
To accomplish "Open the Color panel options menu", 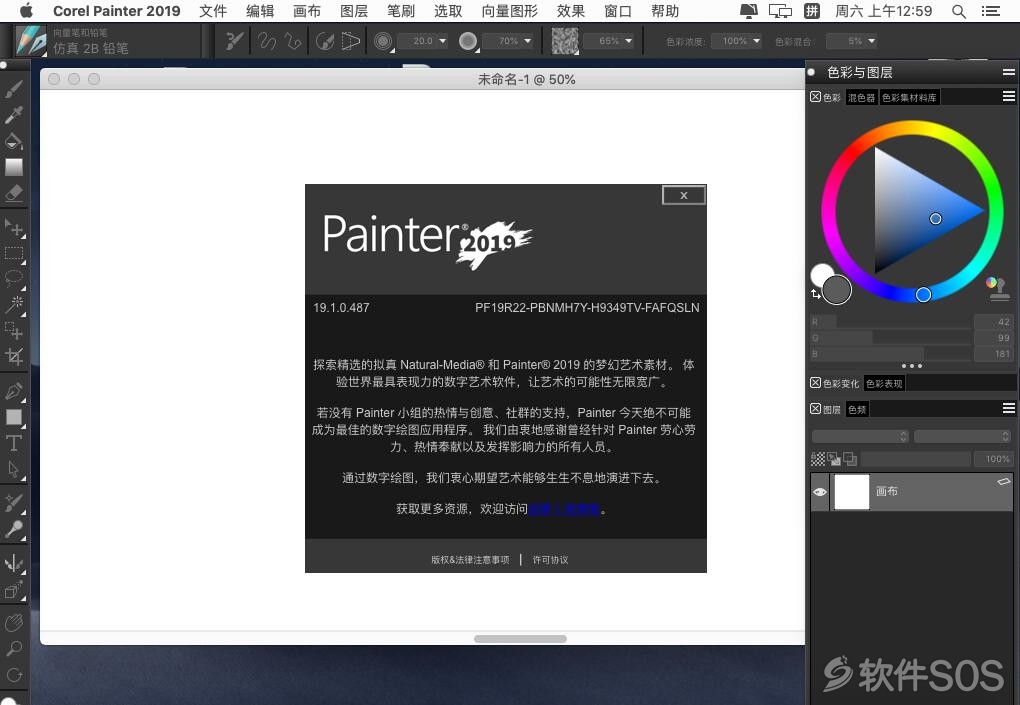I will [1008, 96].
